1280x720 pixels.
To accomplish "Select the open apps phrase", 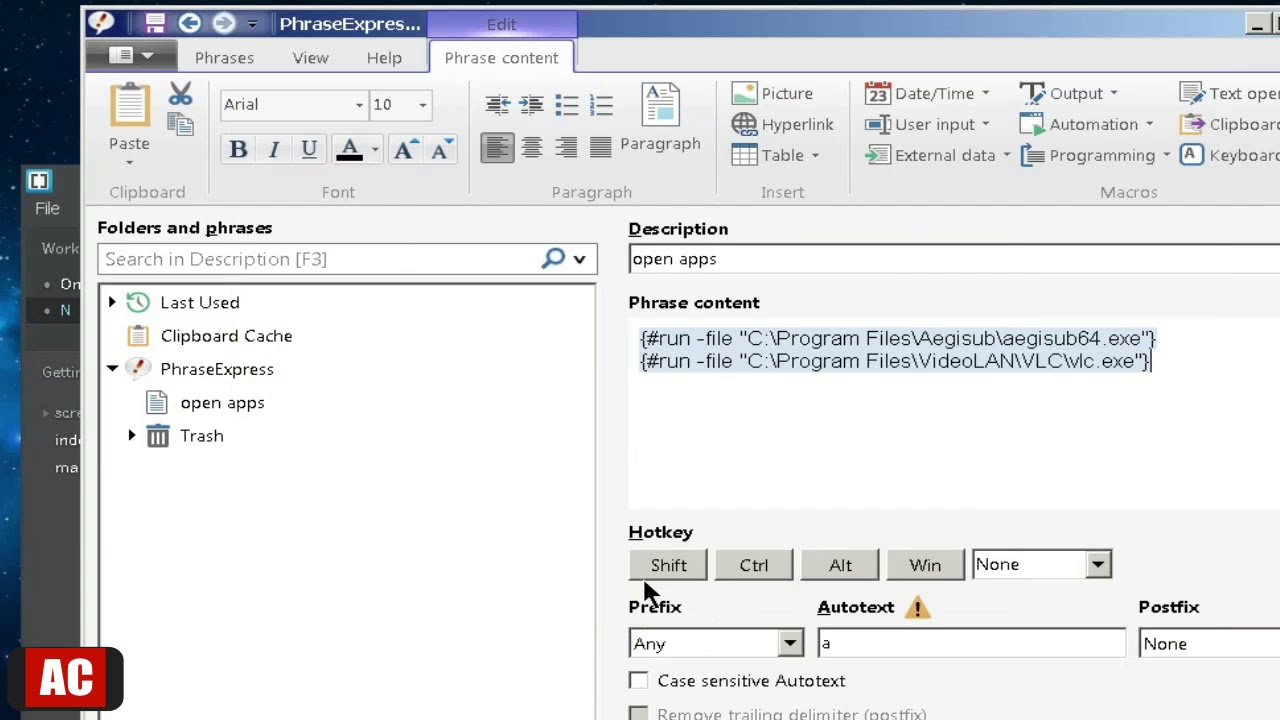I will point(222,403).
